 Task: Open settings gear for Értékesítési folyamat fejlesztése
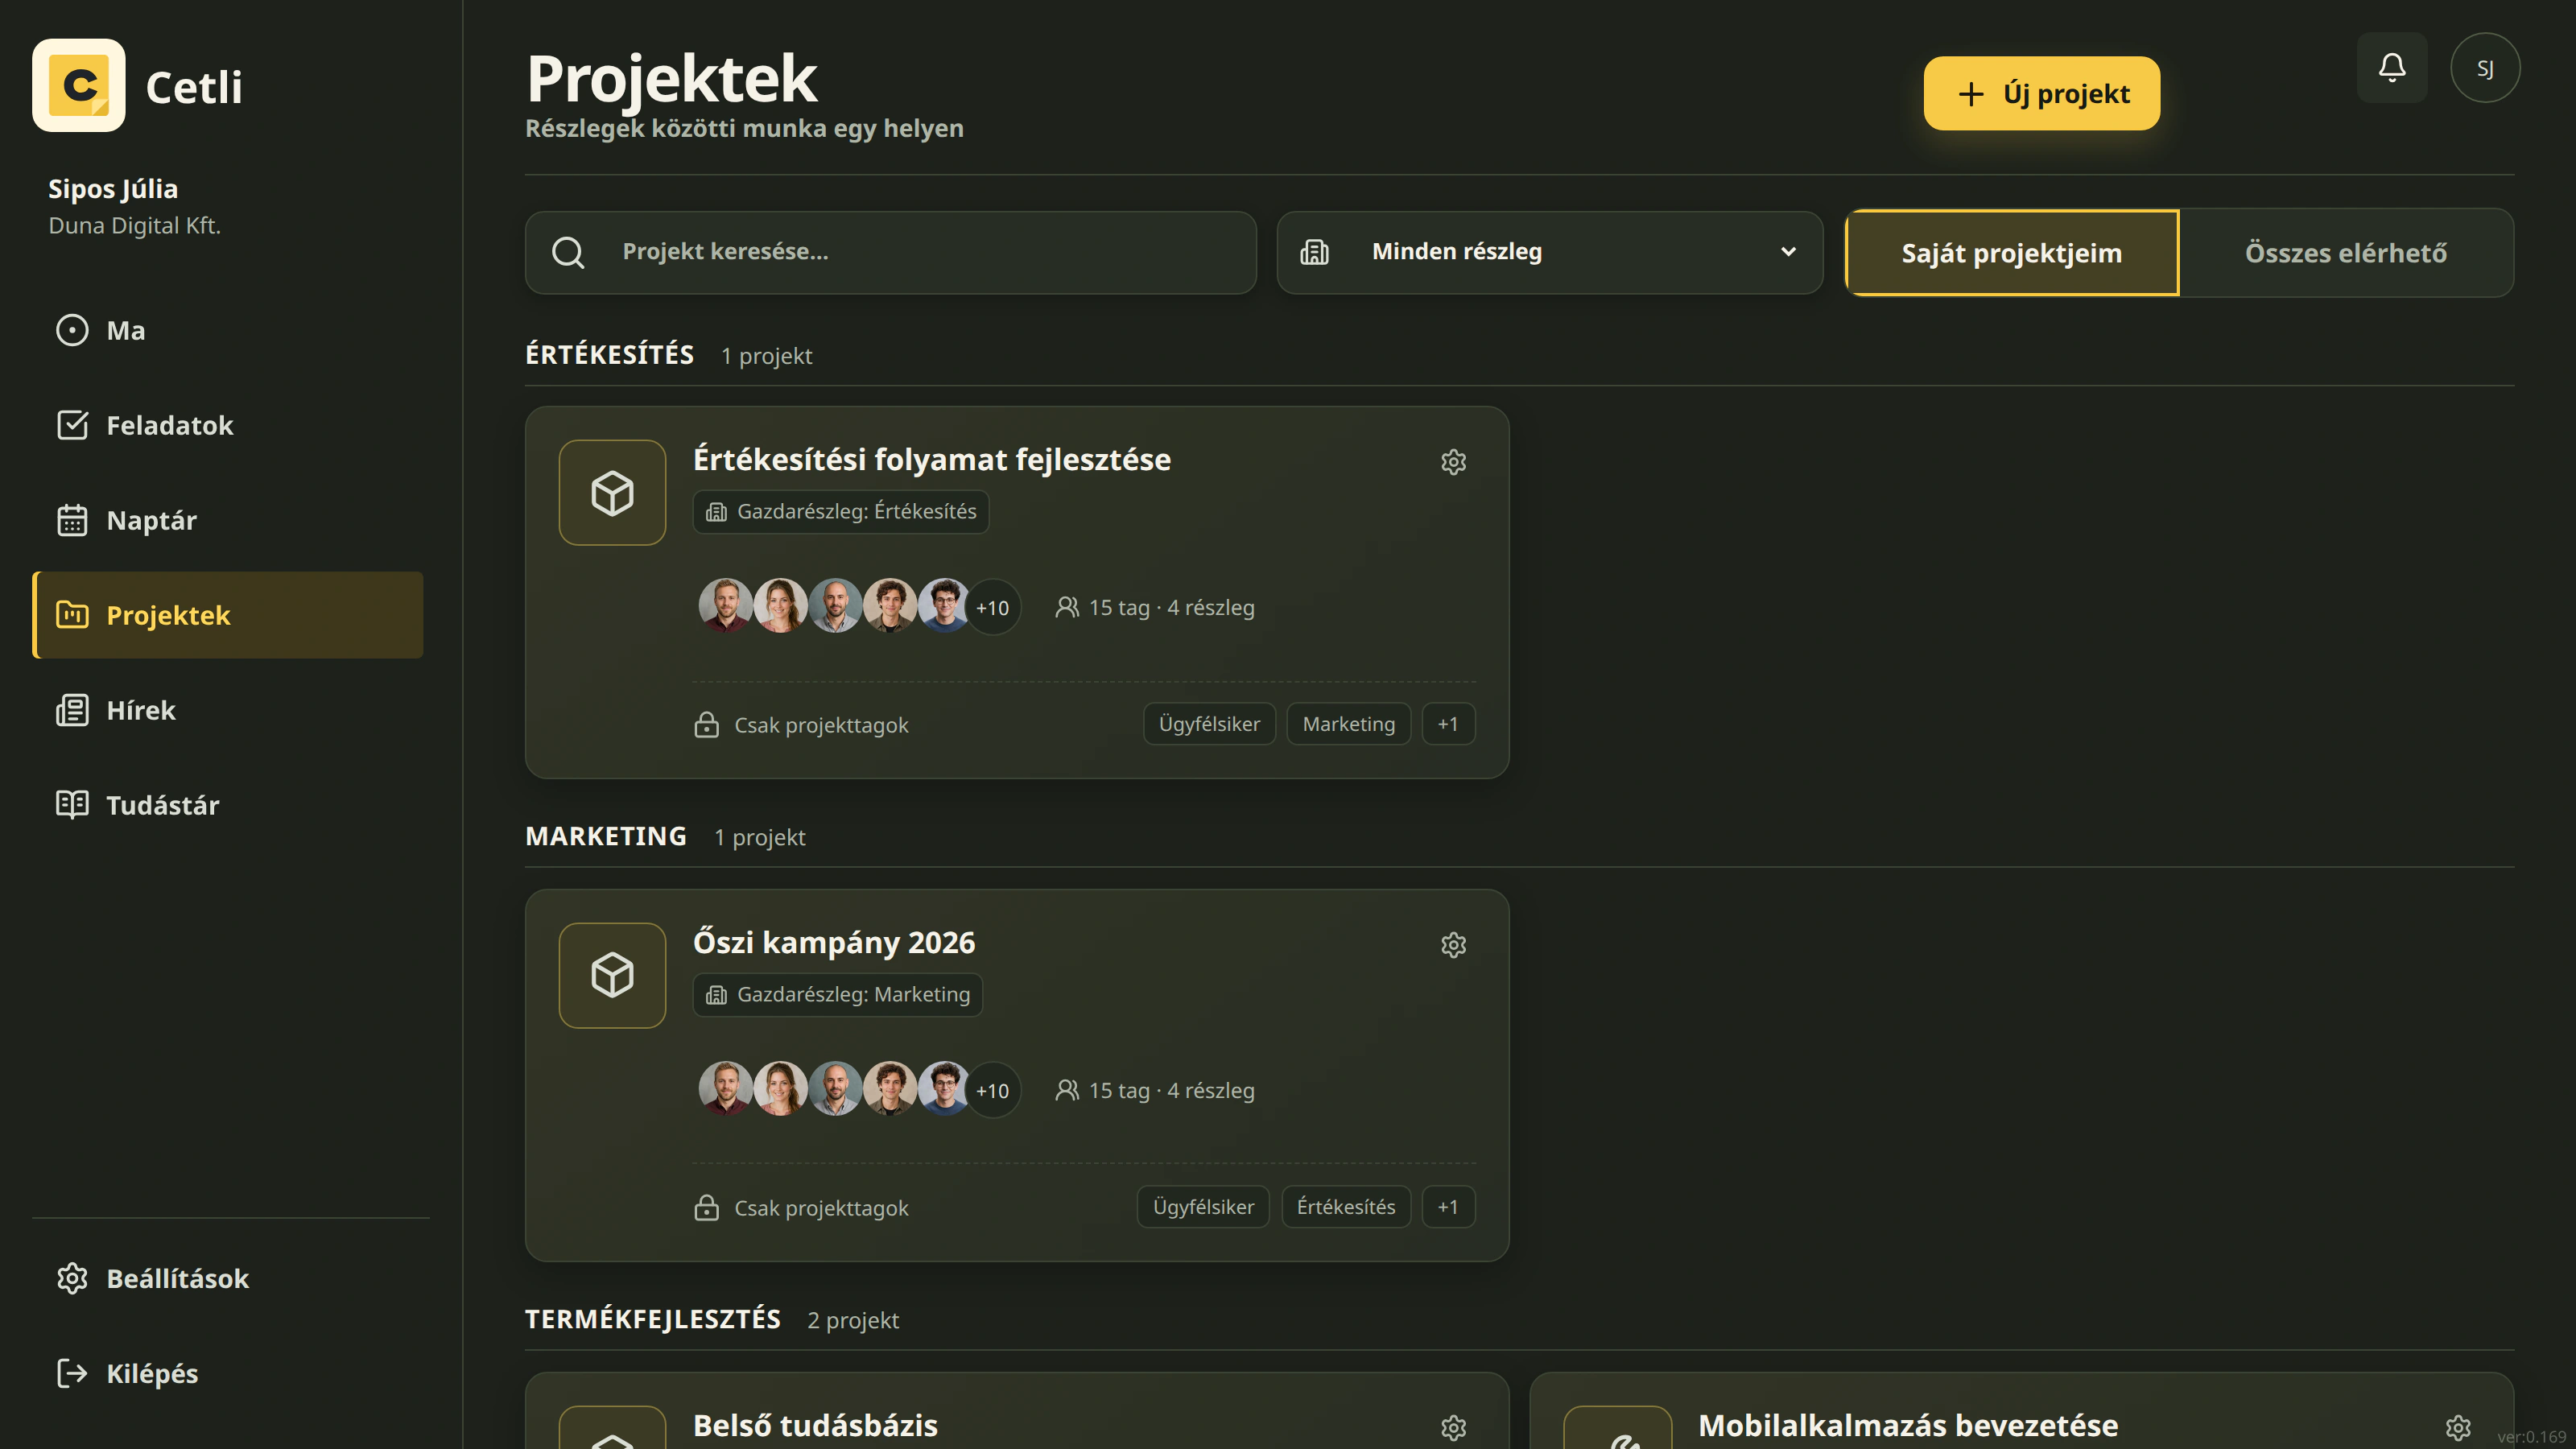tap(1453, 461)
